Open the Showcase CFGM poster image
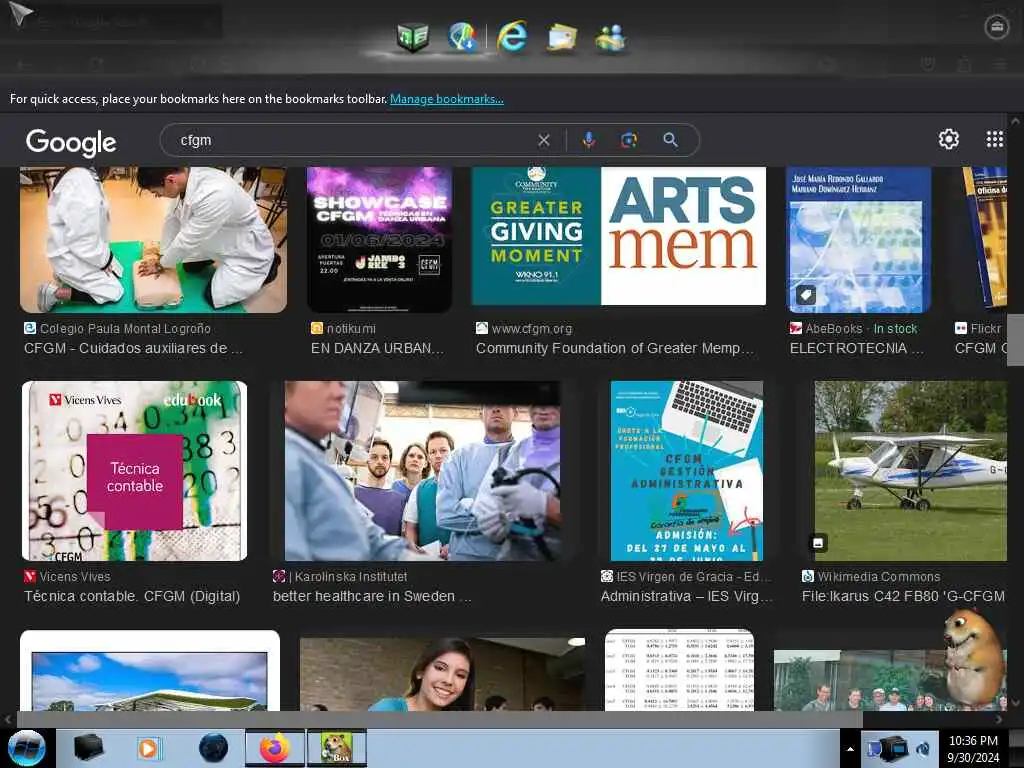This screenshot has height=768, width=1024. click(x=379, y=240)
